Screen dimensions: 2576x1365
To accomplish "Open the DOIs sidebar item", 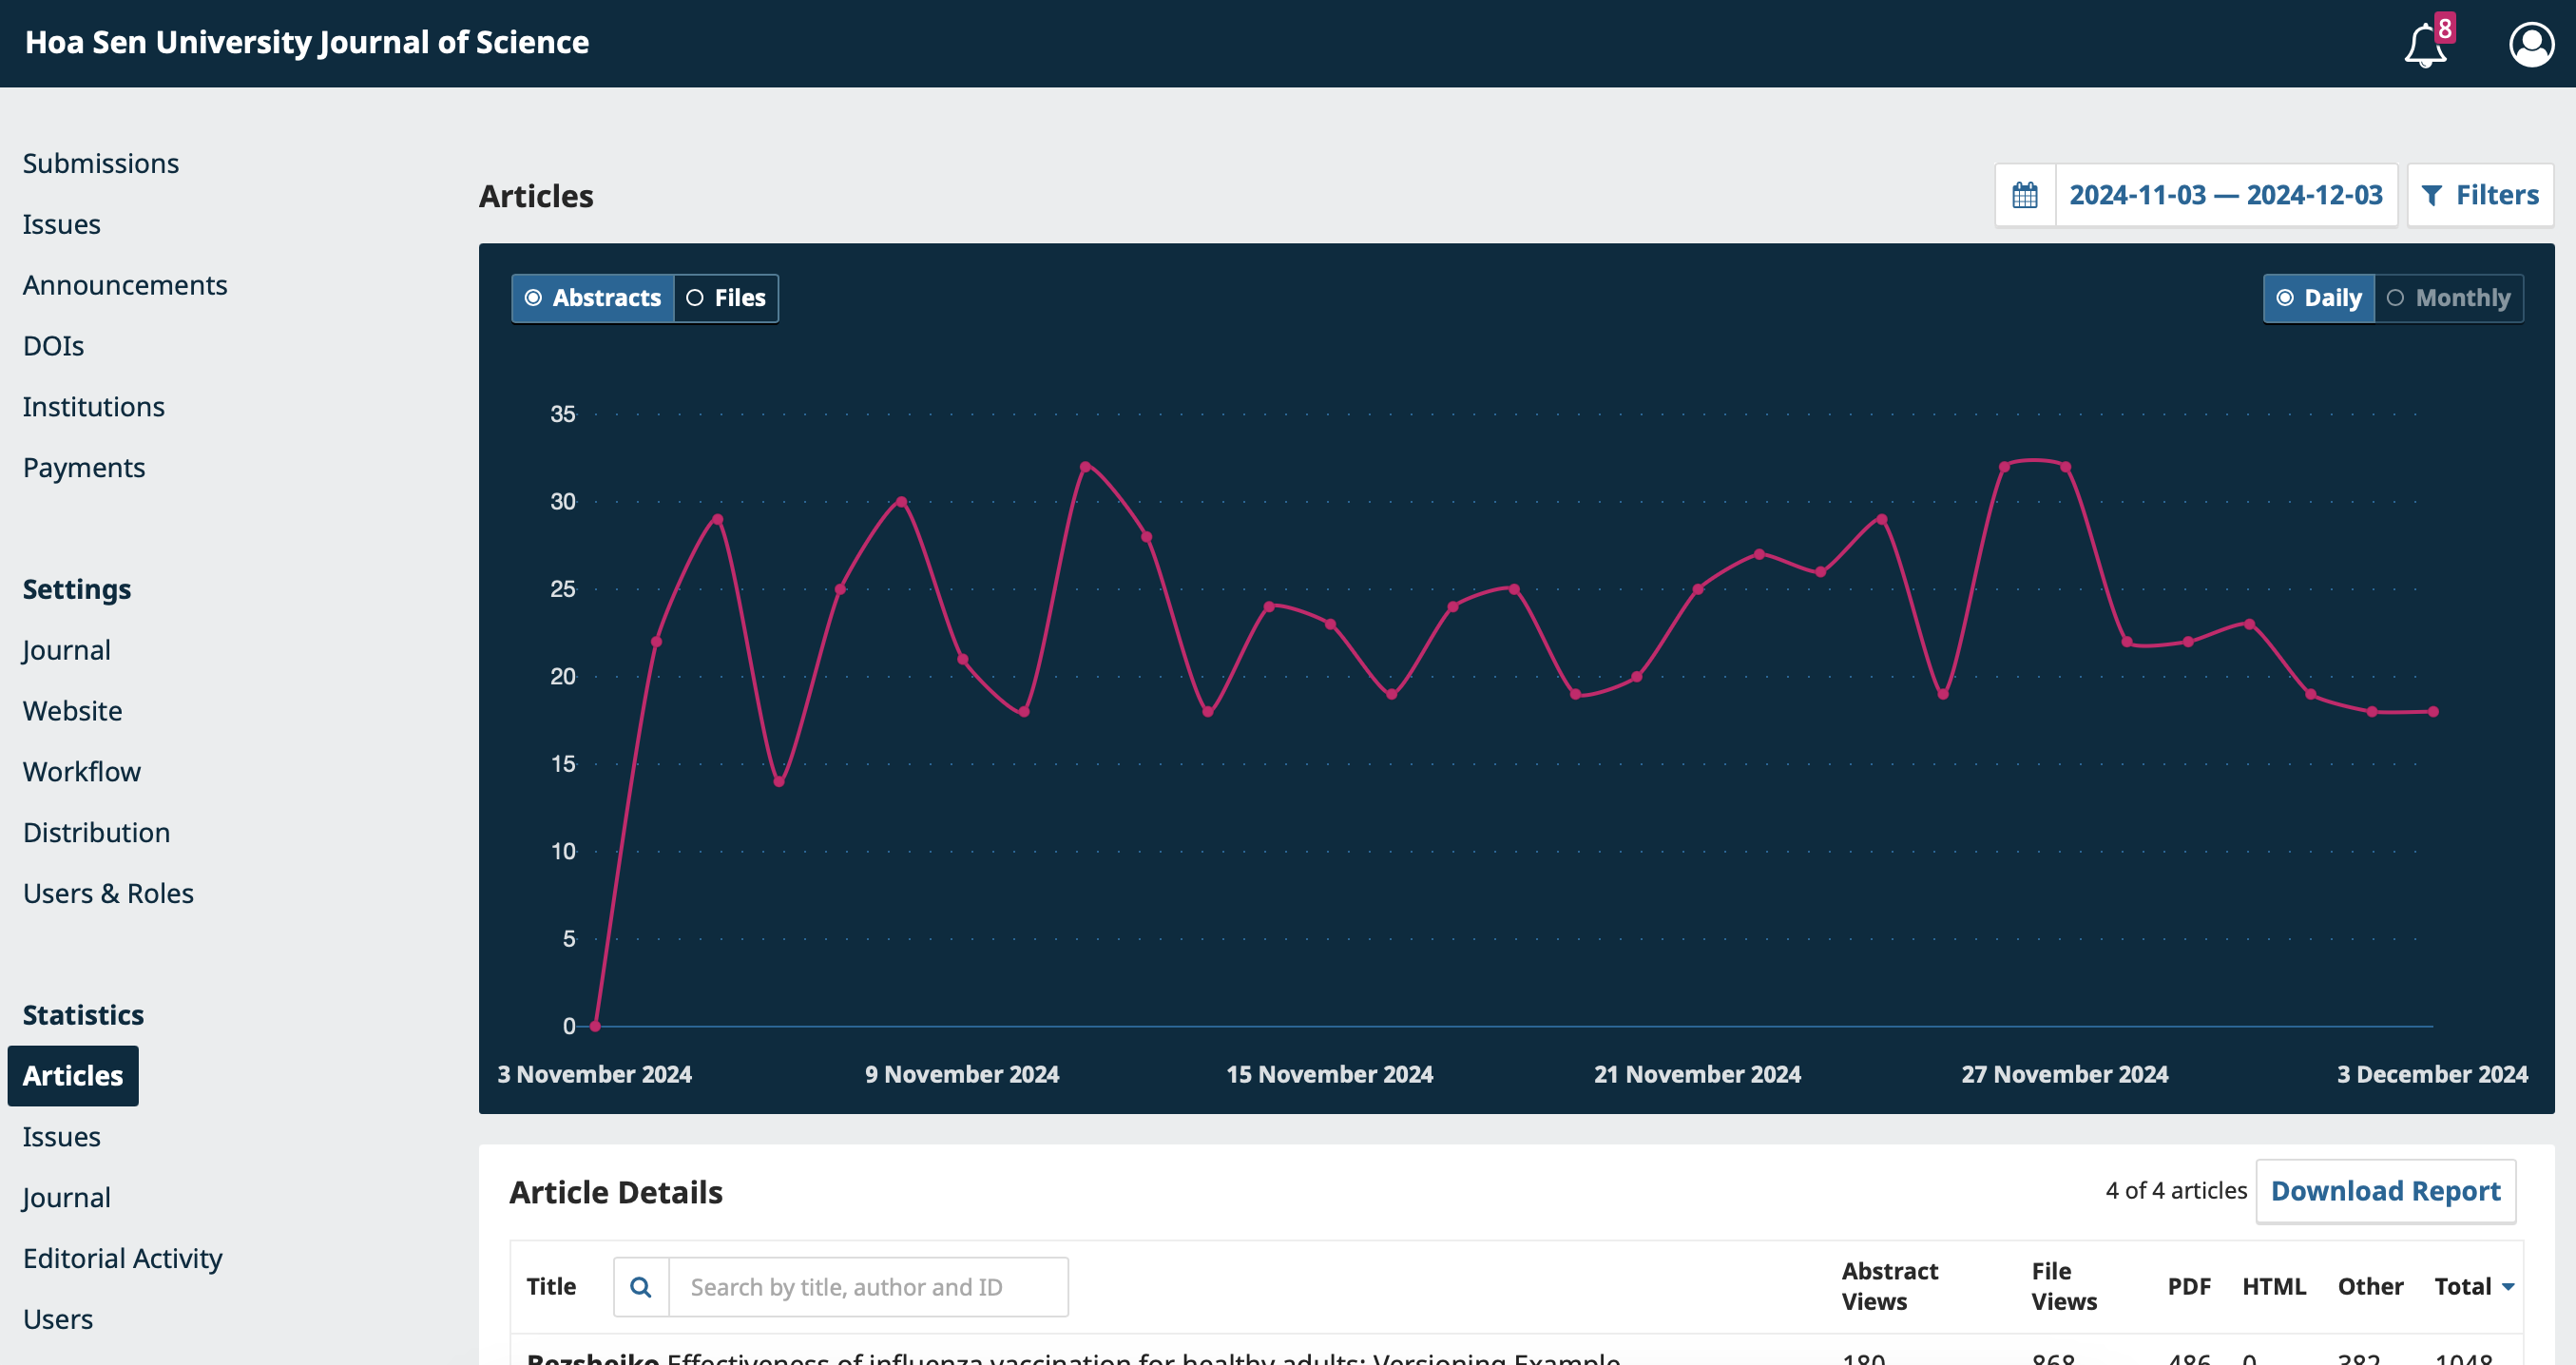I will point(53,346).
